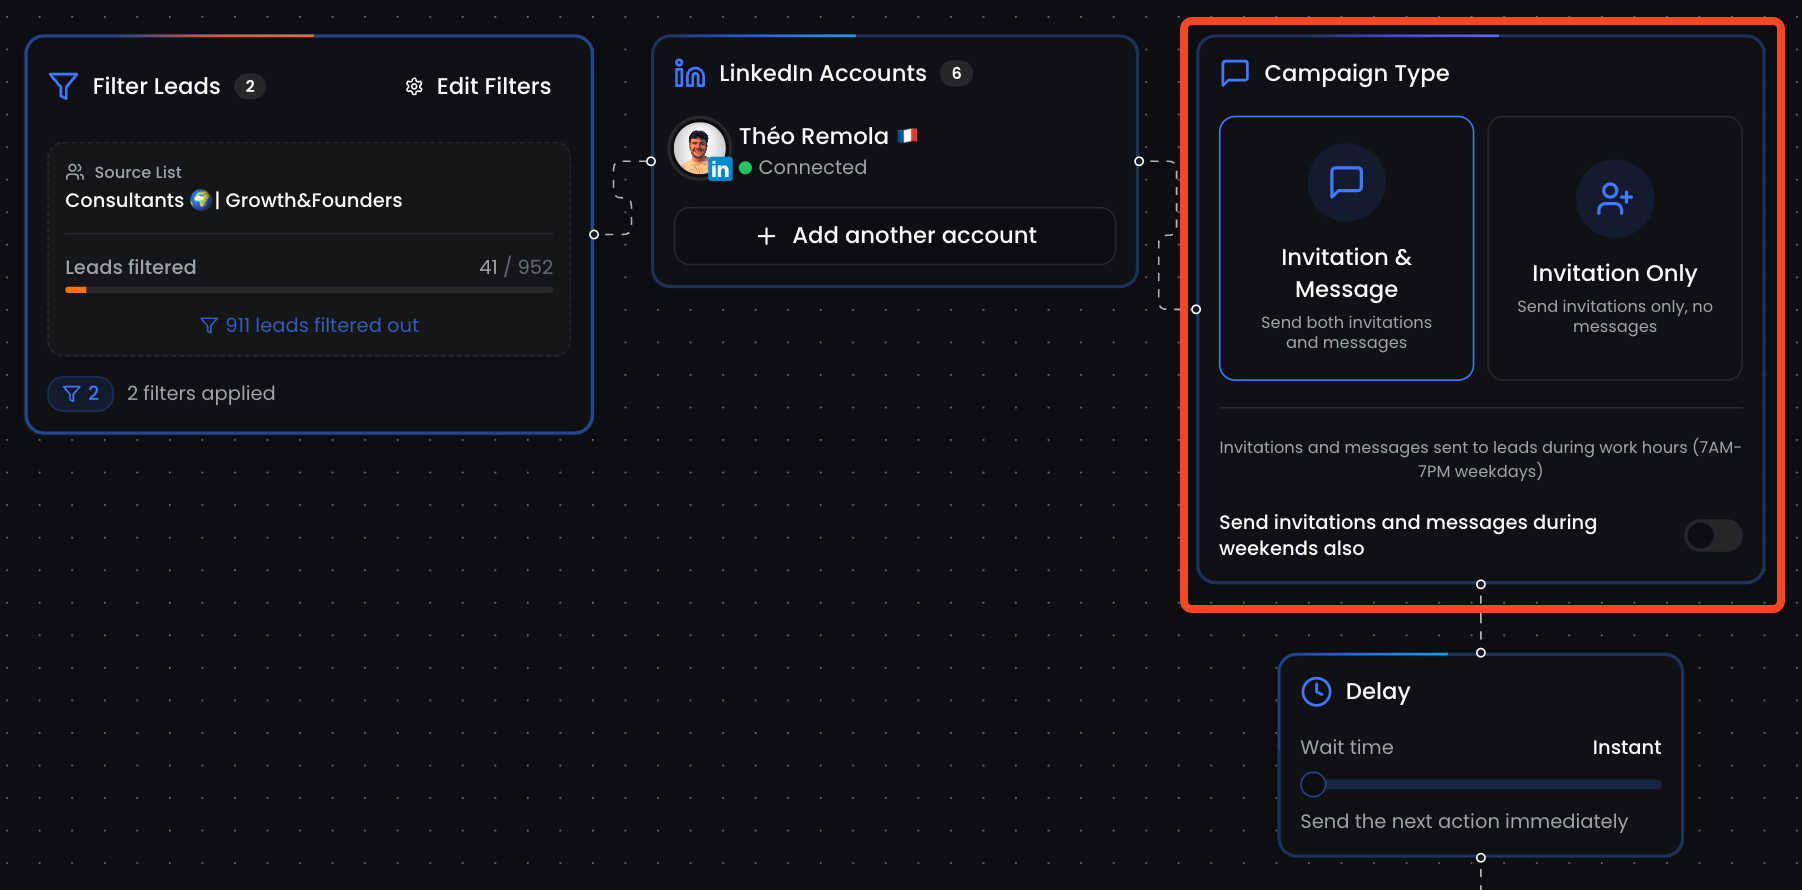Click the 2 filters applied badge

click(x=81, y=394)
